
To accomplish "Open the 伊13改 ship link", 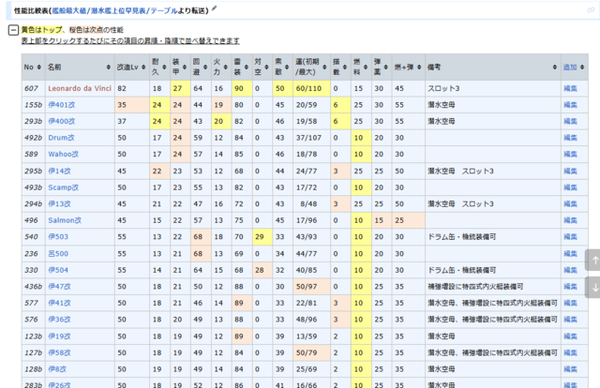I will pyautogui.click(x=59, y=204).
